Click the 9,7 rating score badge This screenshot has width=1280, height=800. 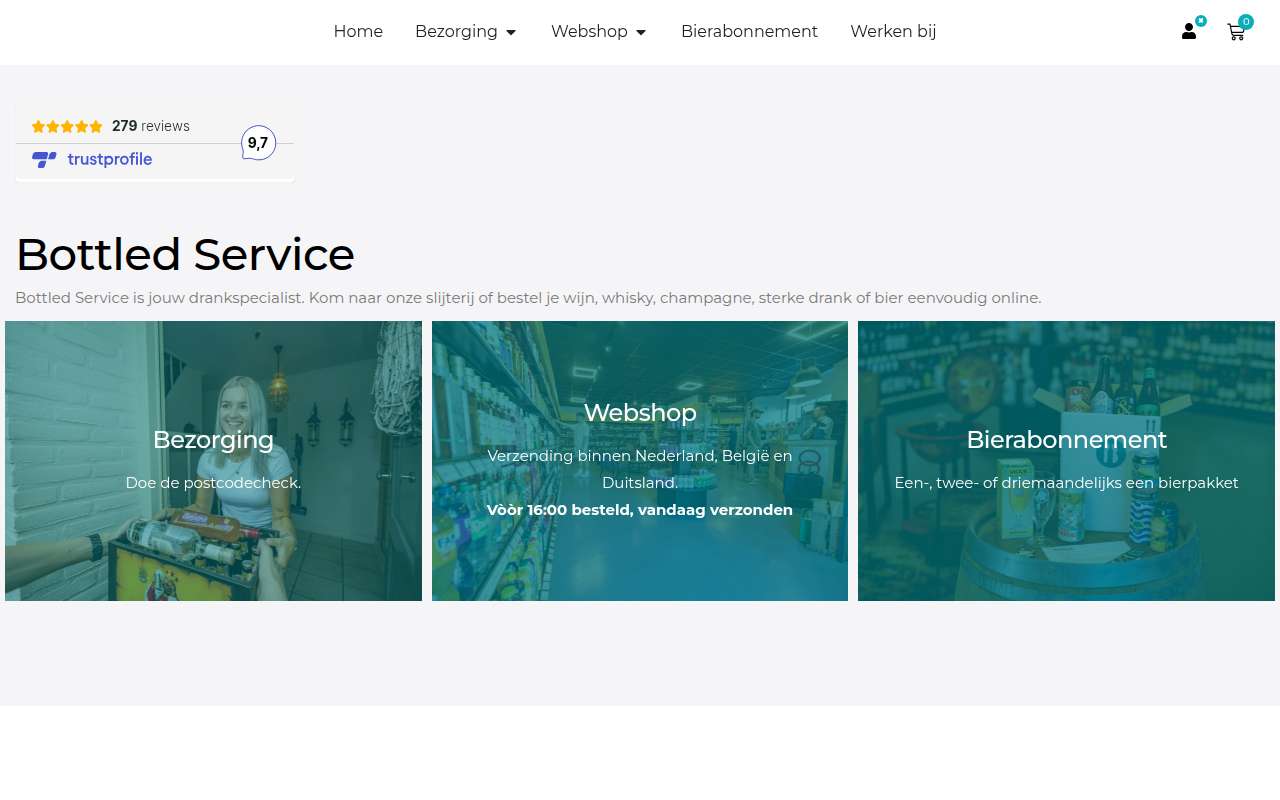258,143
